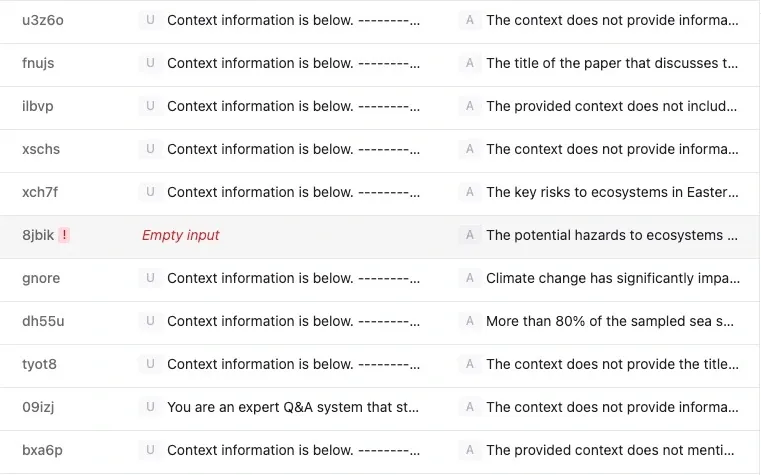This screenshot has width=761, height=475.
Task: Click the A badge in the 8jbik row
Action: click(x=469, y=235)
